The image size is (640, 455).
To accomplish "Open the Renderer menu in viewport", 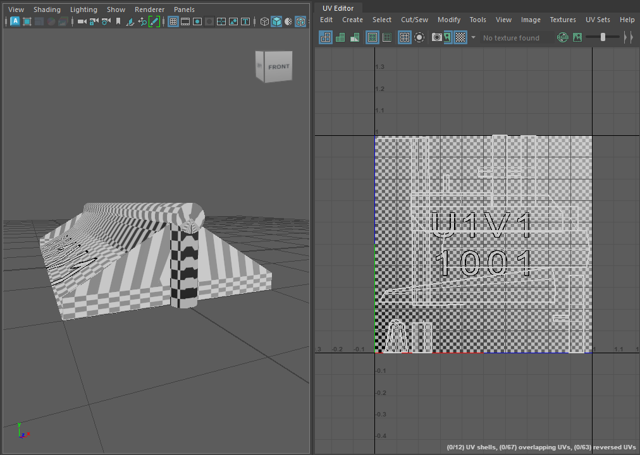I will tap(149, 9).
